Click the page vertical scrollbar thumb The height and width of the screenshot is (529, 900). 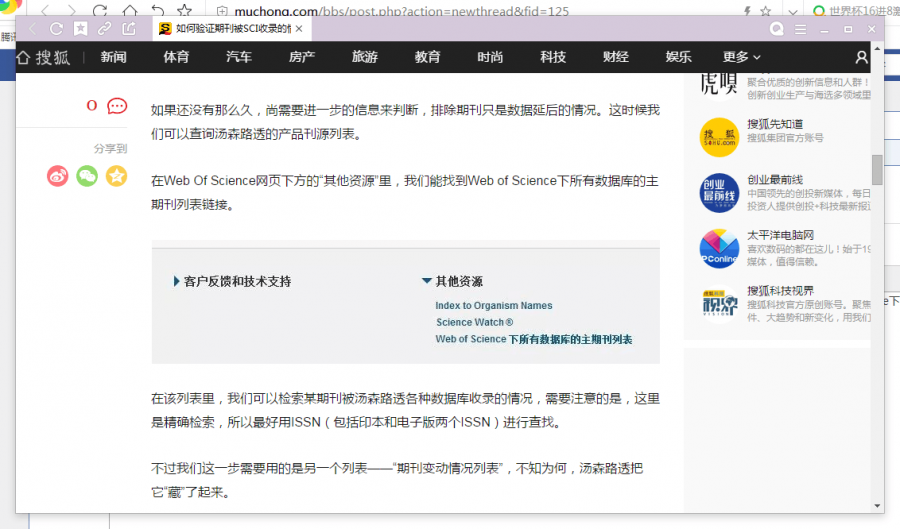pos(877,170)
